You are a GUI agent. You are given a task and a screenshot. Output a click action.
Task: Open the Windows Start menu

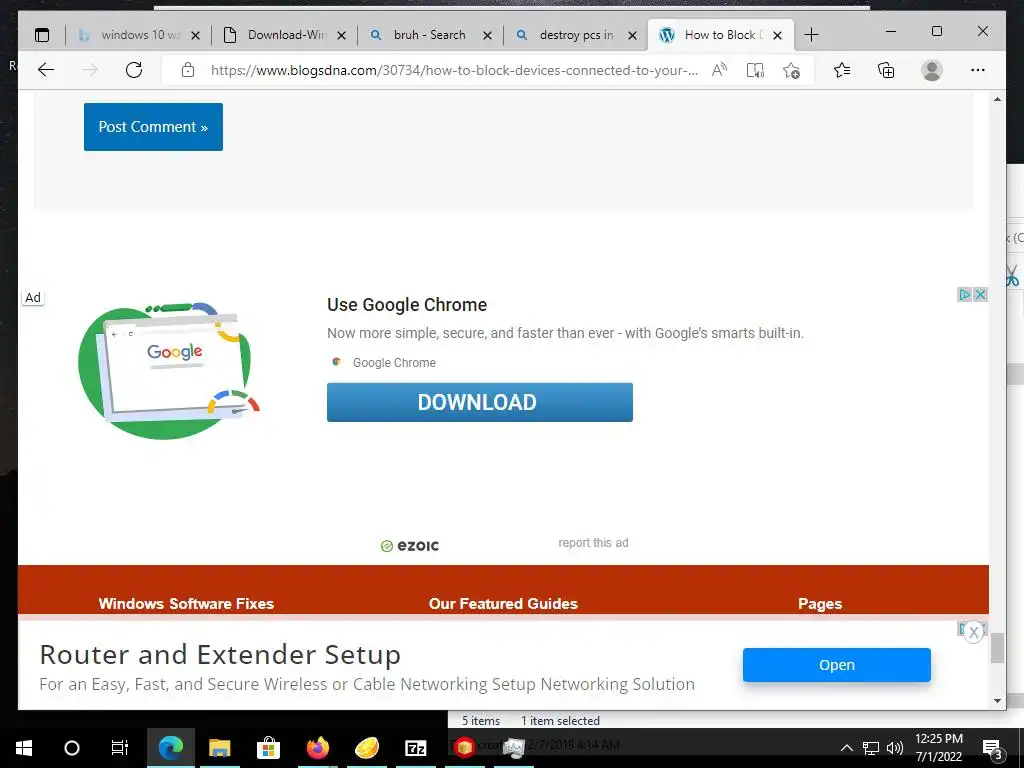pyautogui.click(x=24, y=748)
